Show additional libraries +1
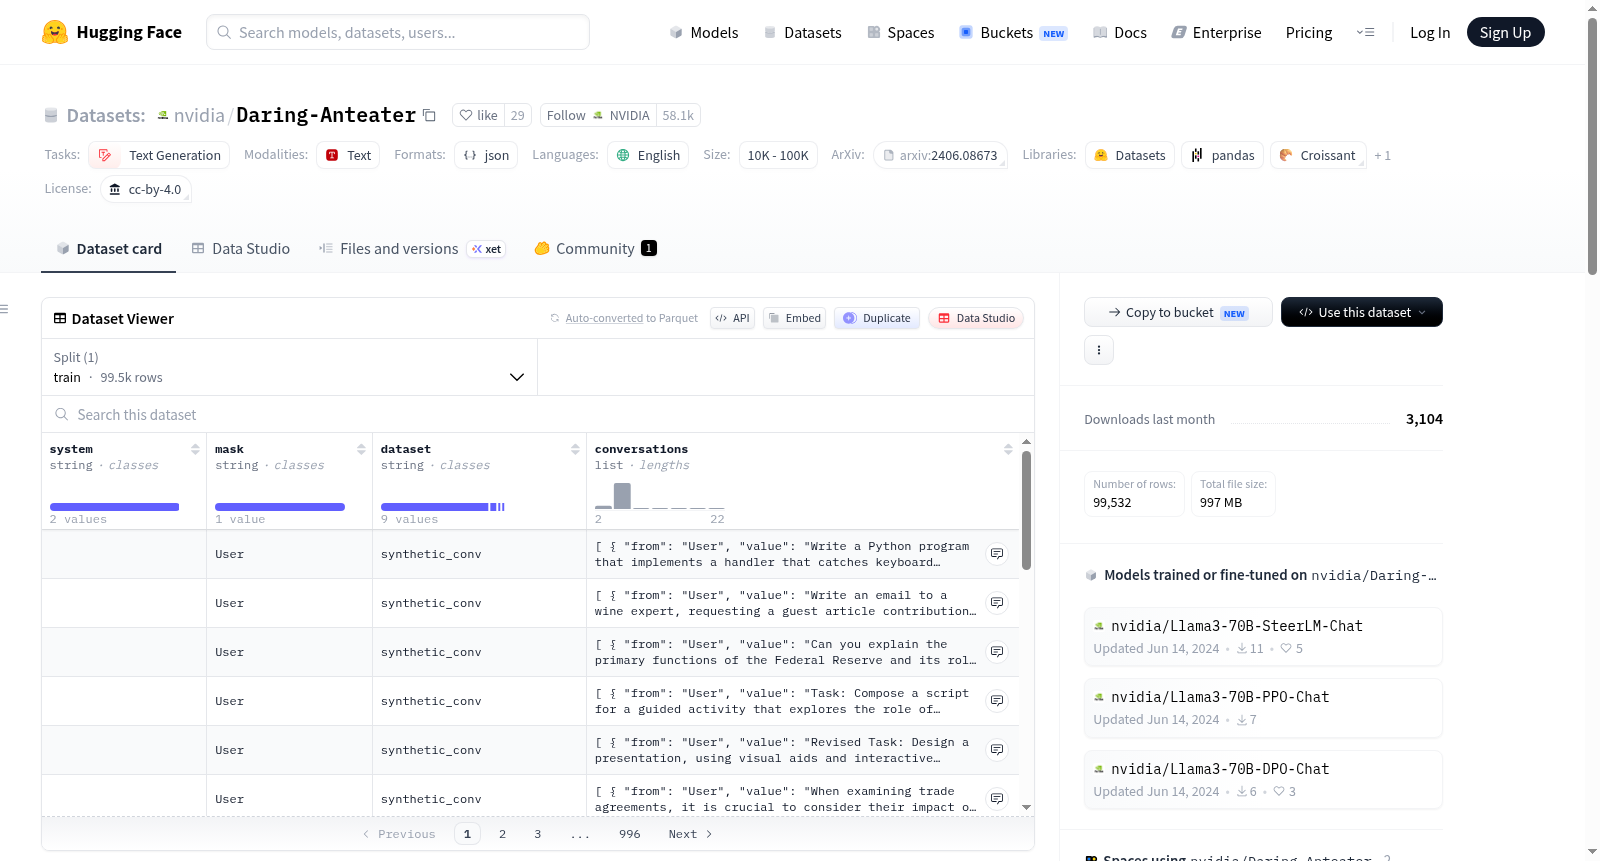1600x861 pixels. coord(1382,155)
